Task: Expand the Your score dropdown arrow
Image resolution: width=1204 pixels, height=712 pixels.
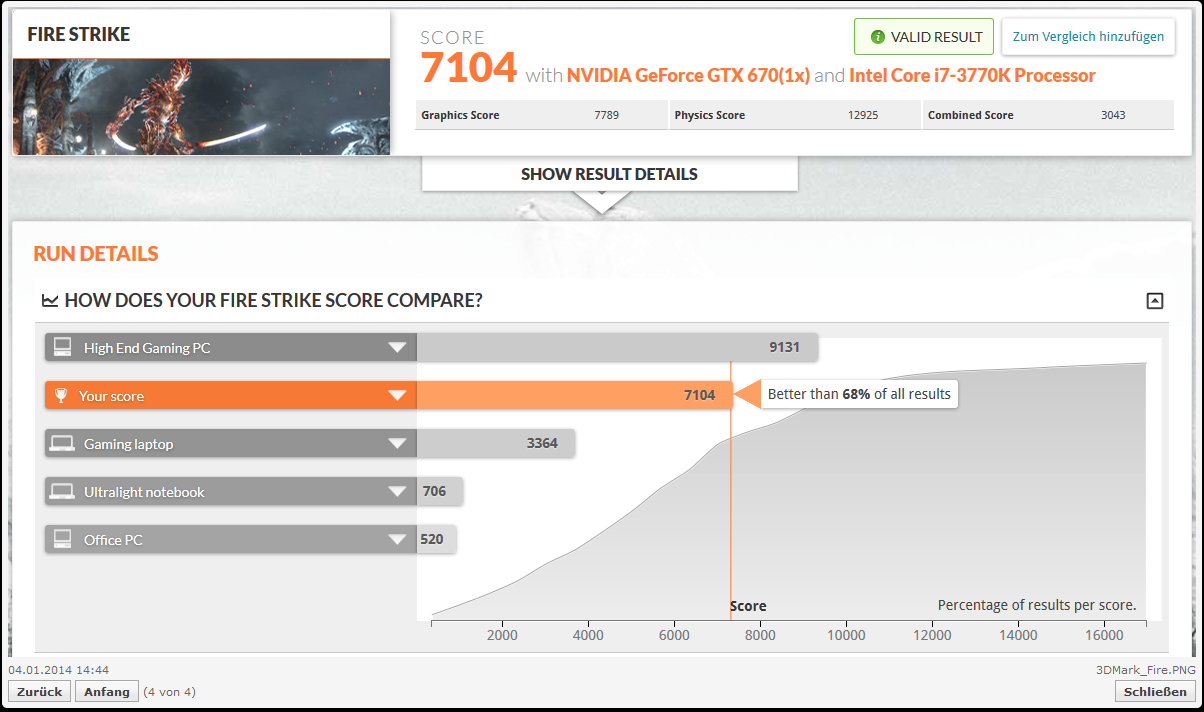Action: coord(398,396)
